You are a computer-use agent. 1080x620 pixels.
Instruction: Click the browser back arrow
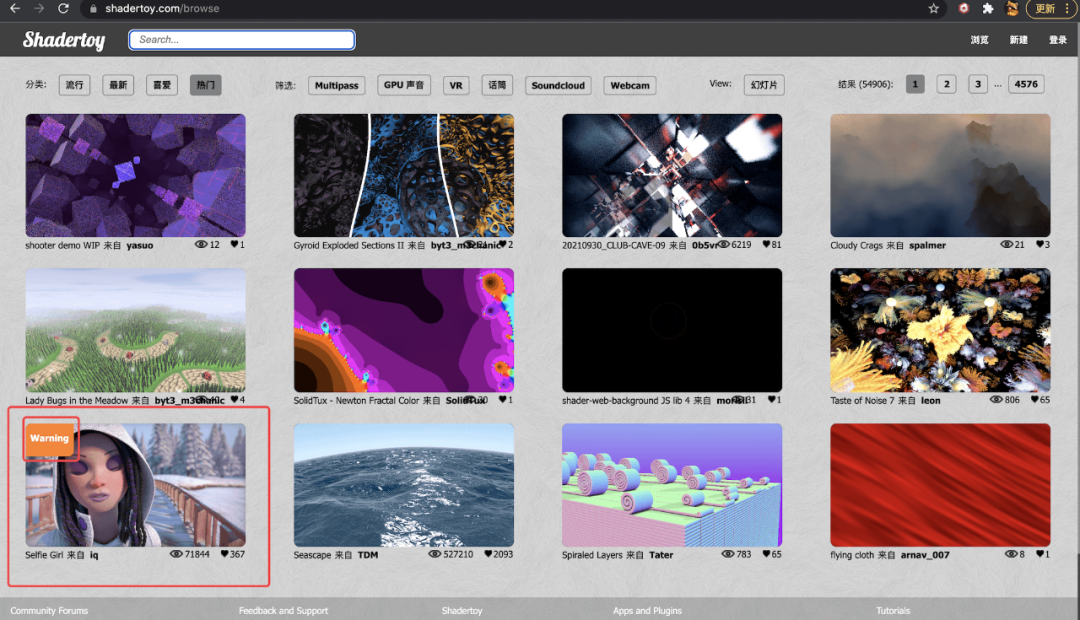pos(17,8)
